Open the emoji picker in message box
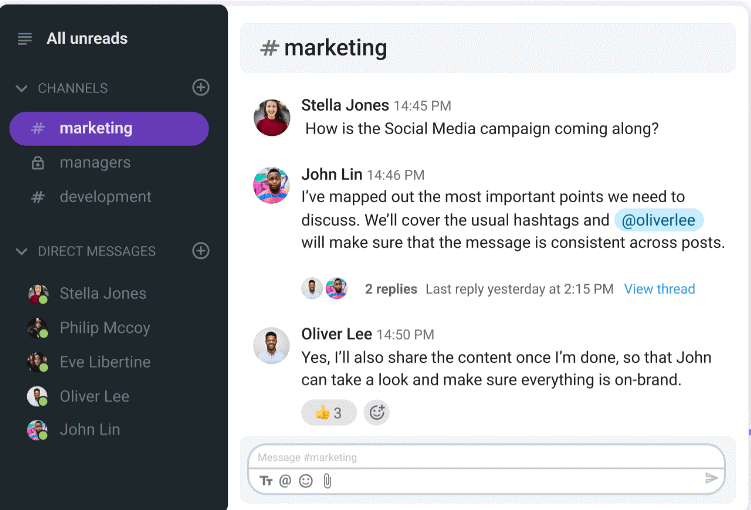751x510 pixels. tap(306, 480)
